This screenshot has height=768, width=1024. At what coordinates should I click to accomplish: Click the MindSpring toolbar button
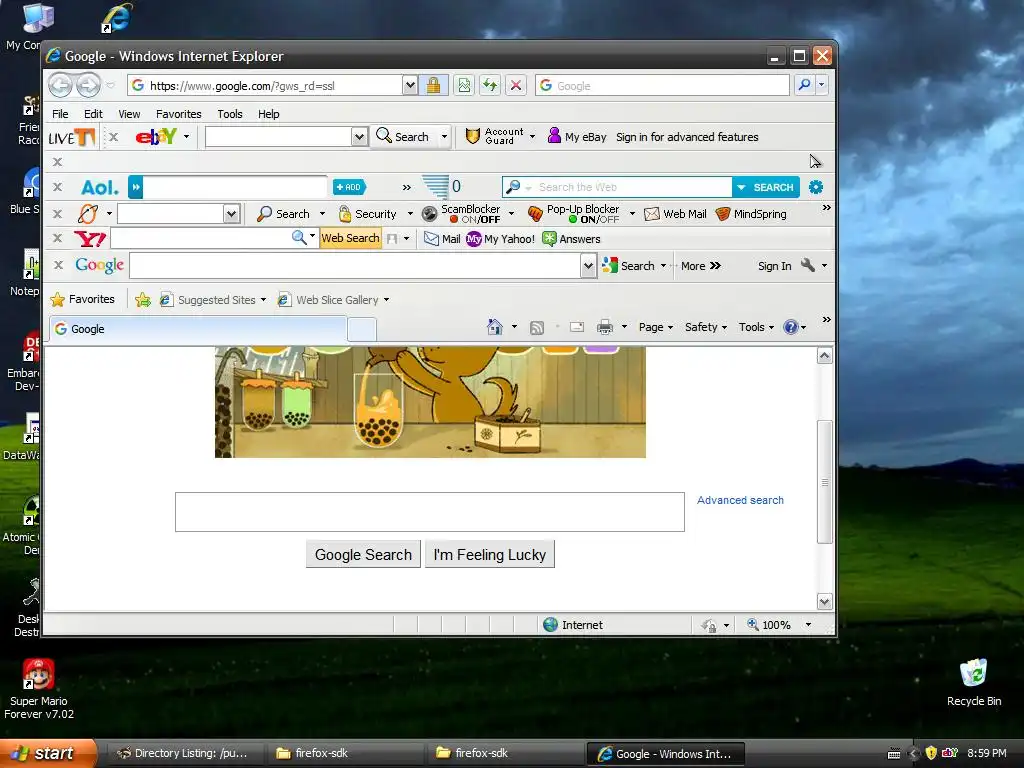point(751,214)
